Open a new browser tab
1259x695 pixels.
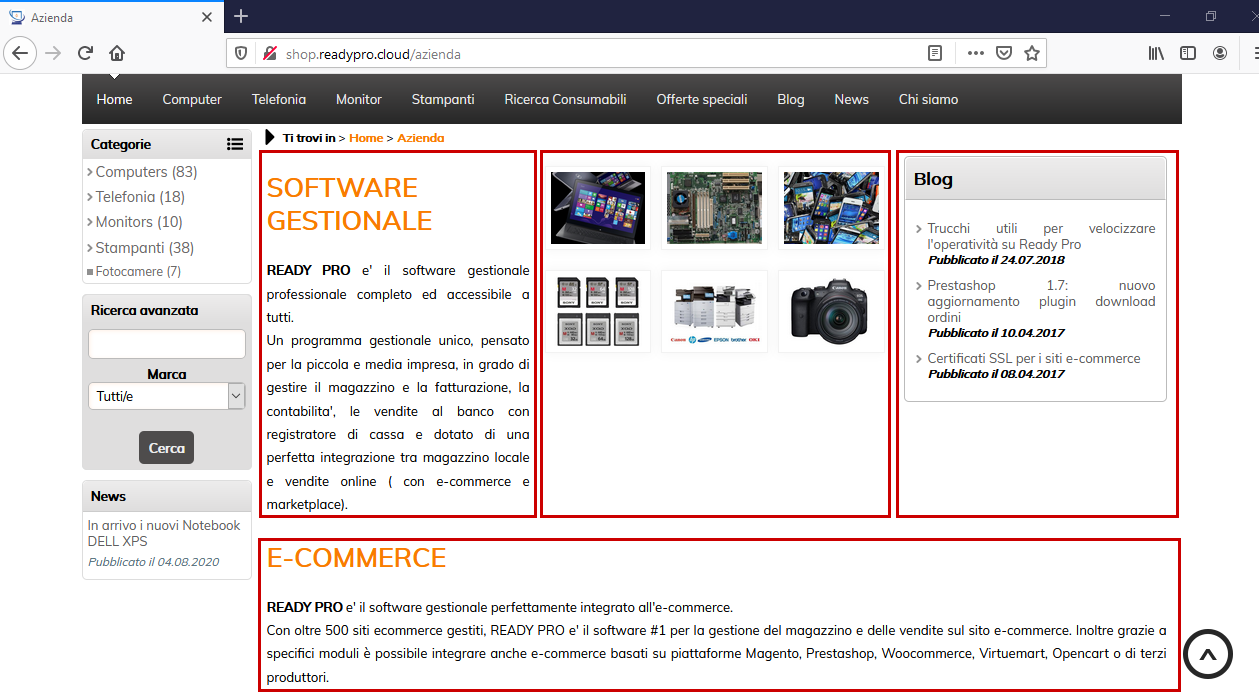(240, 17)
